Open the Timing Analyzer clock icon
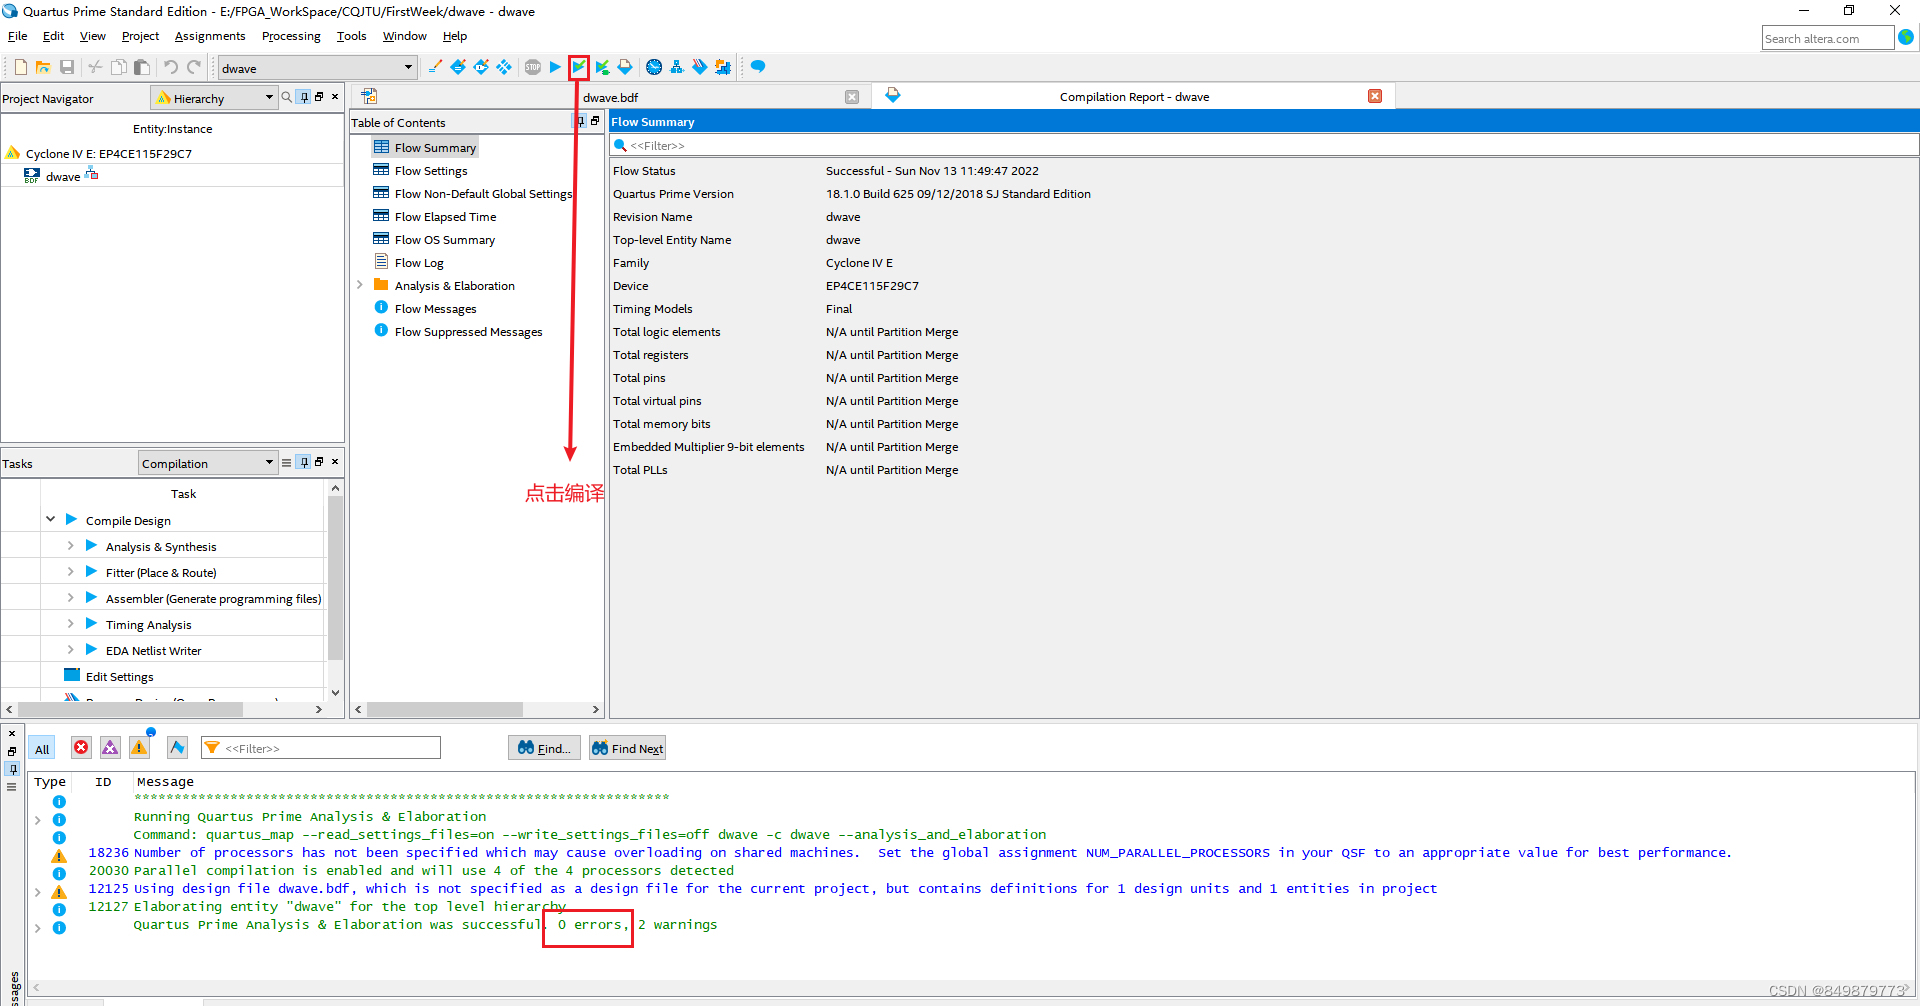 (x=654, y=67)
